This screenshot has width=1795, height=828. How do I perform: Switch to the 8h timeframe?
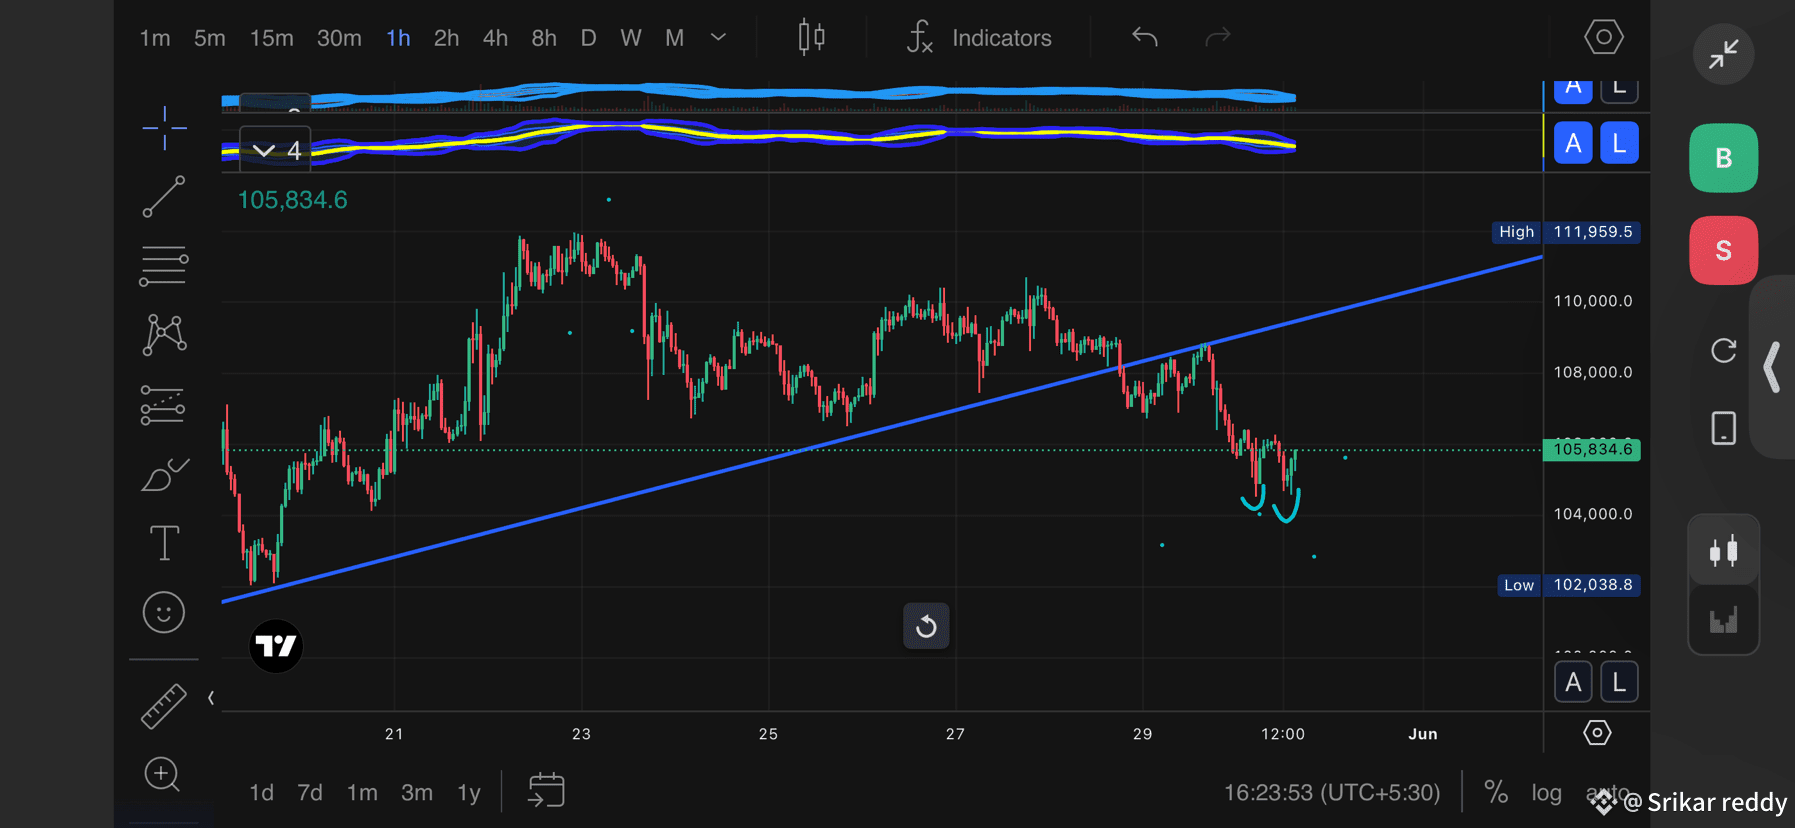(x=544, y=38)
